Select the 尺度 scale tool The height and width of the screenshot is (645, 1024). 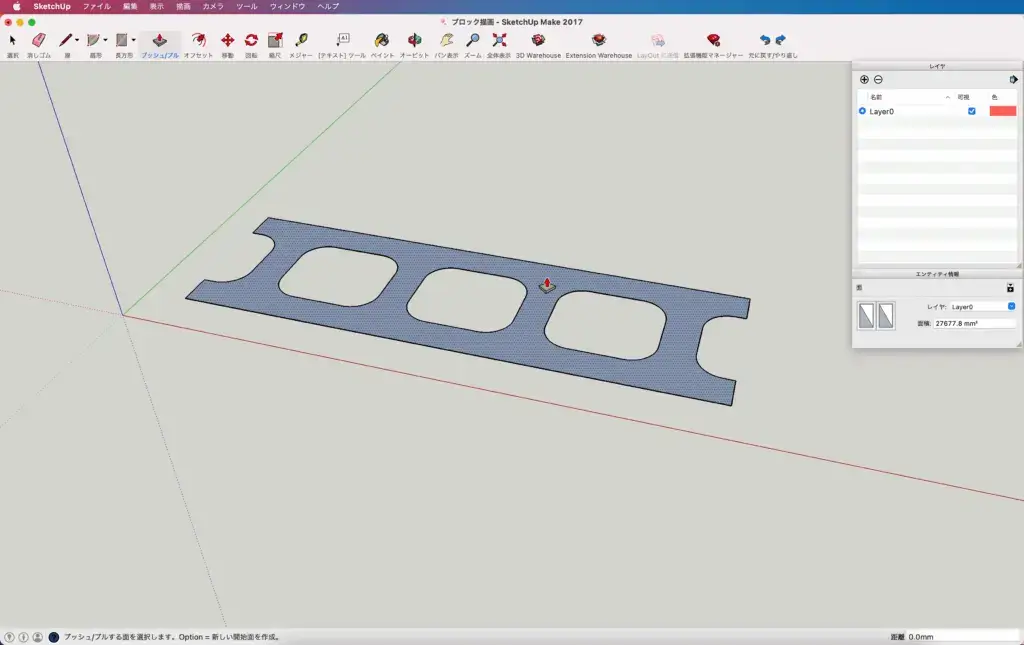(275, 40)
